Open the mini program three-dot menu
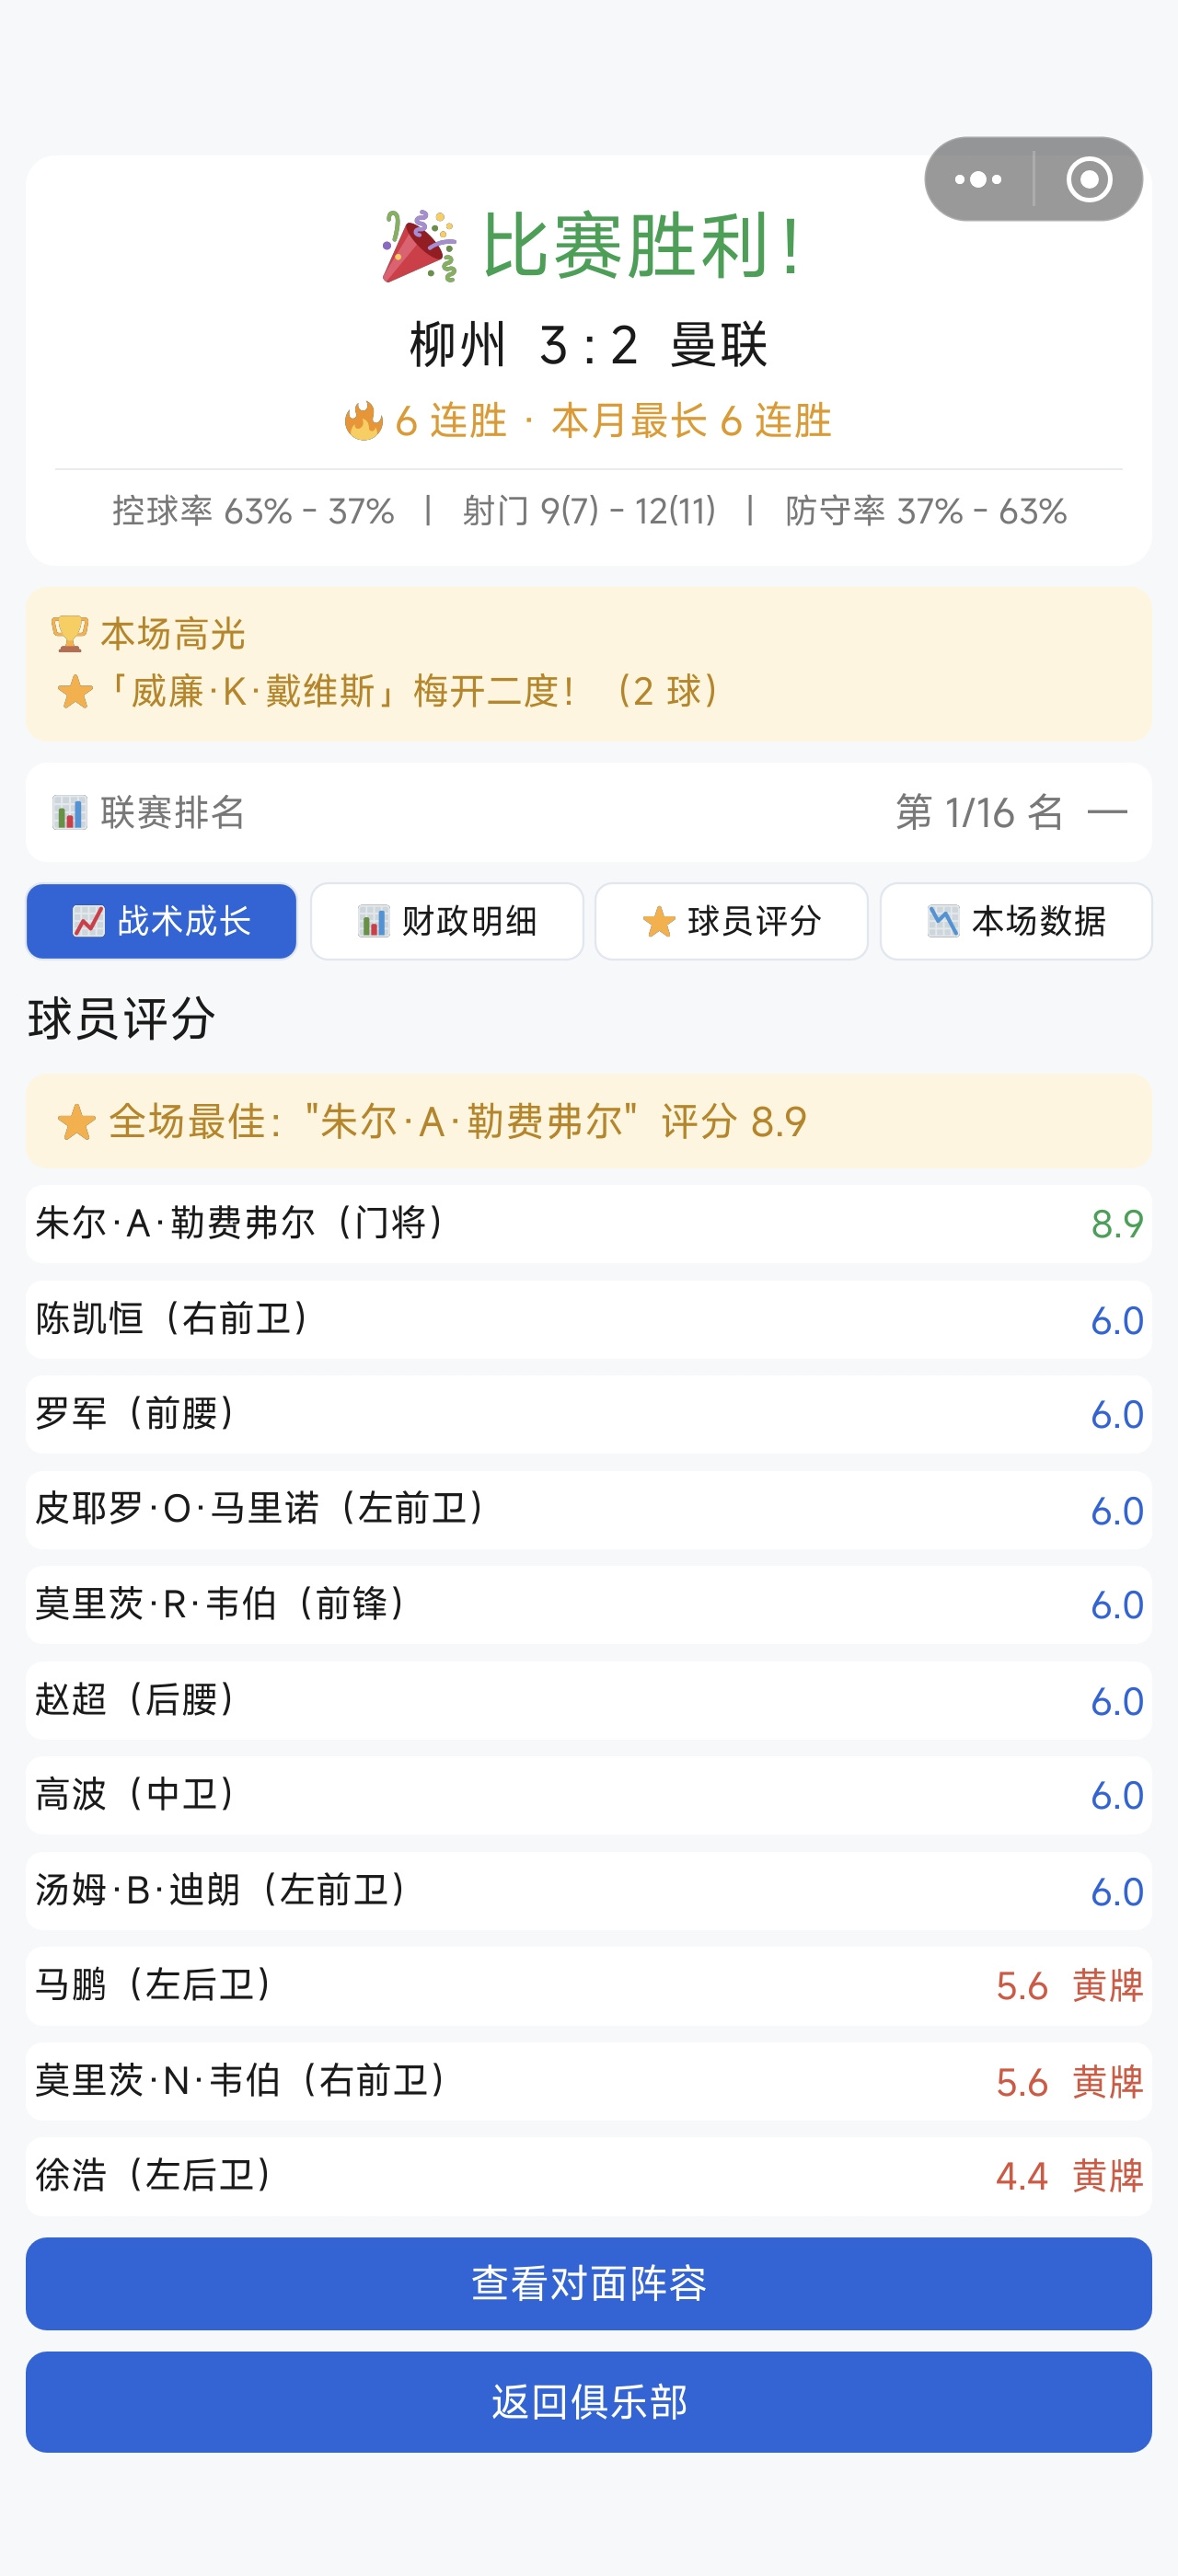This screenshot has height=2576, width=1178. [978, 179]
